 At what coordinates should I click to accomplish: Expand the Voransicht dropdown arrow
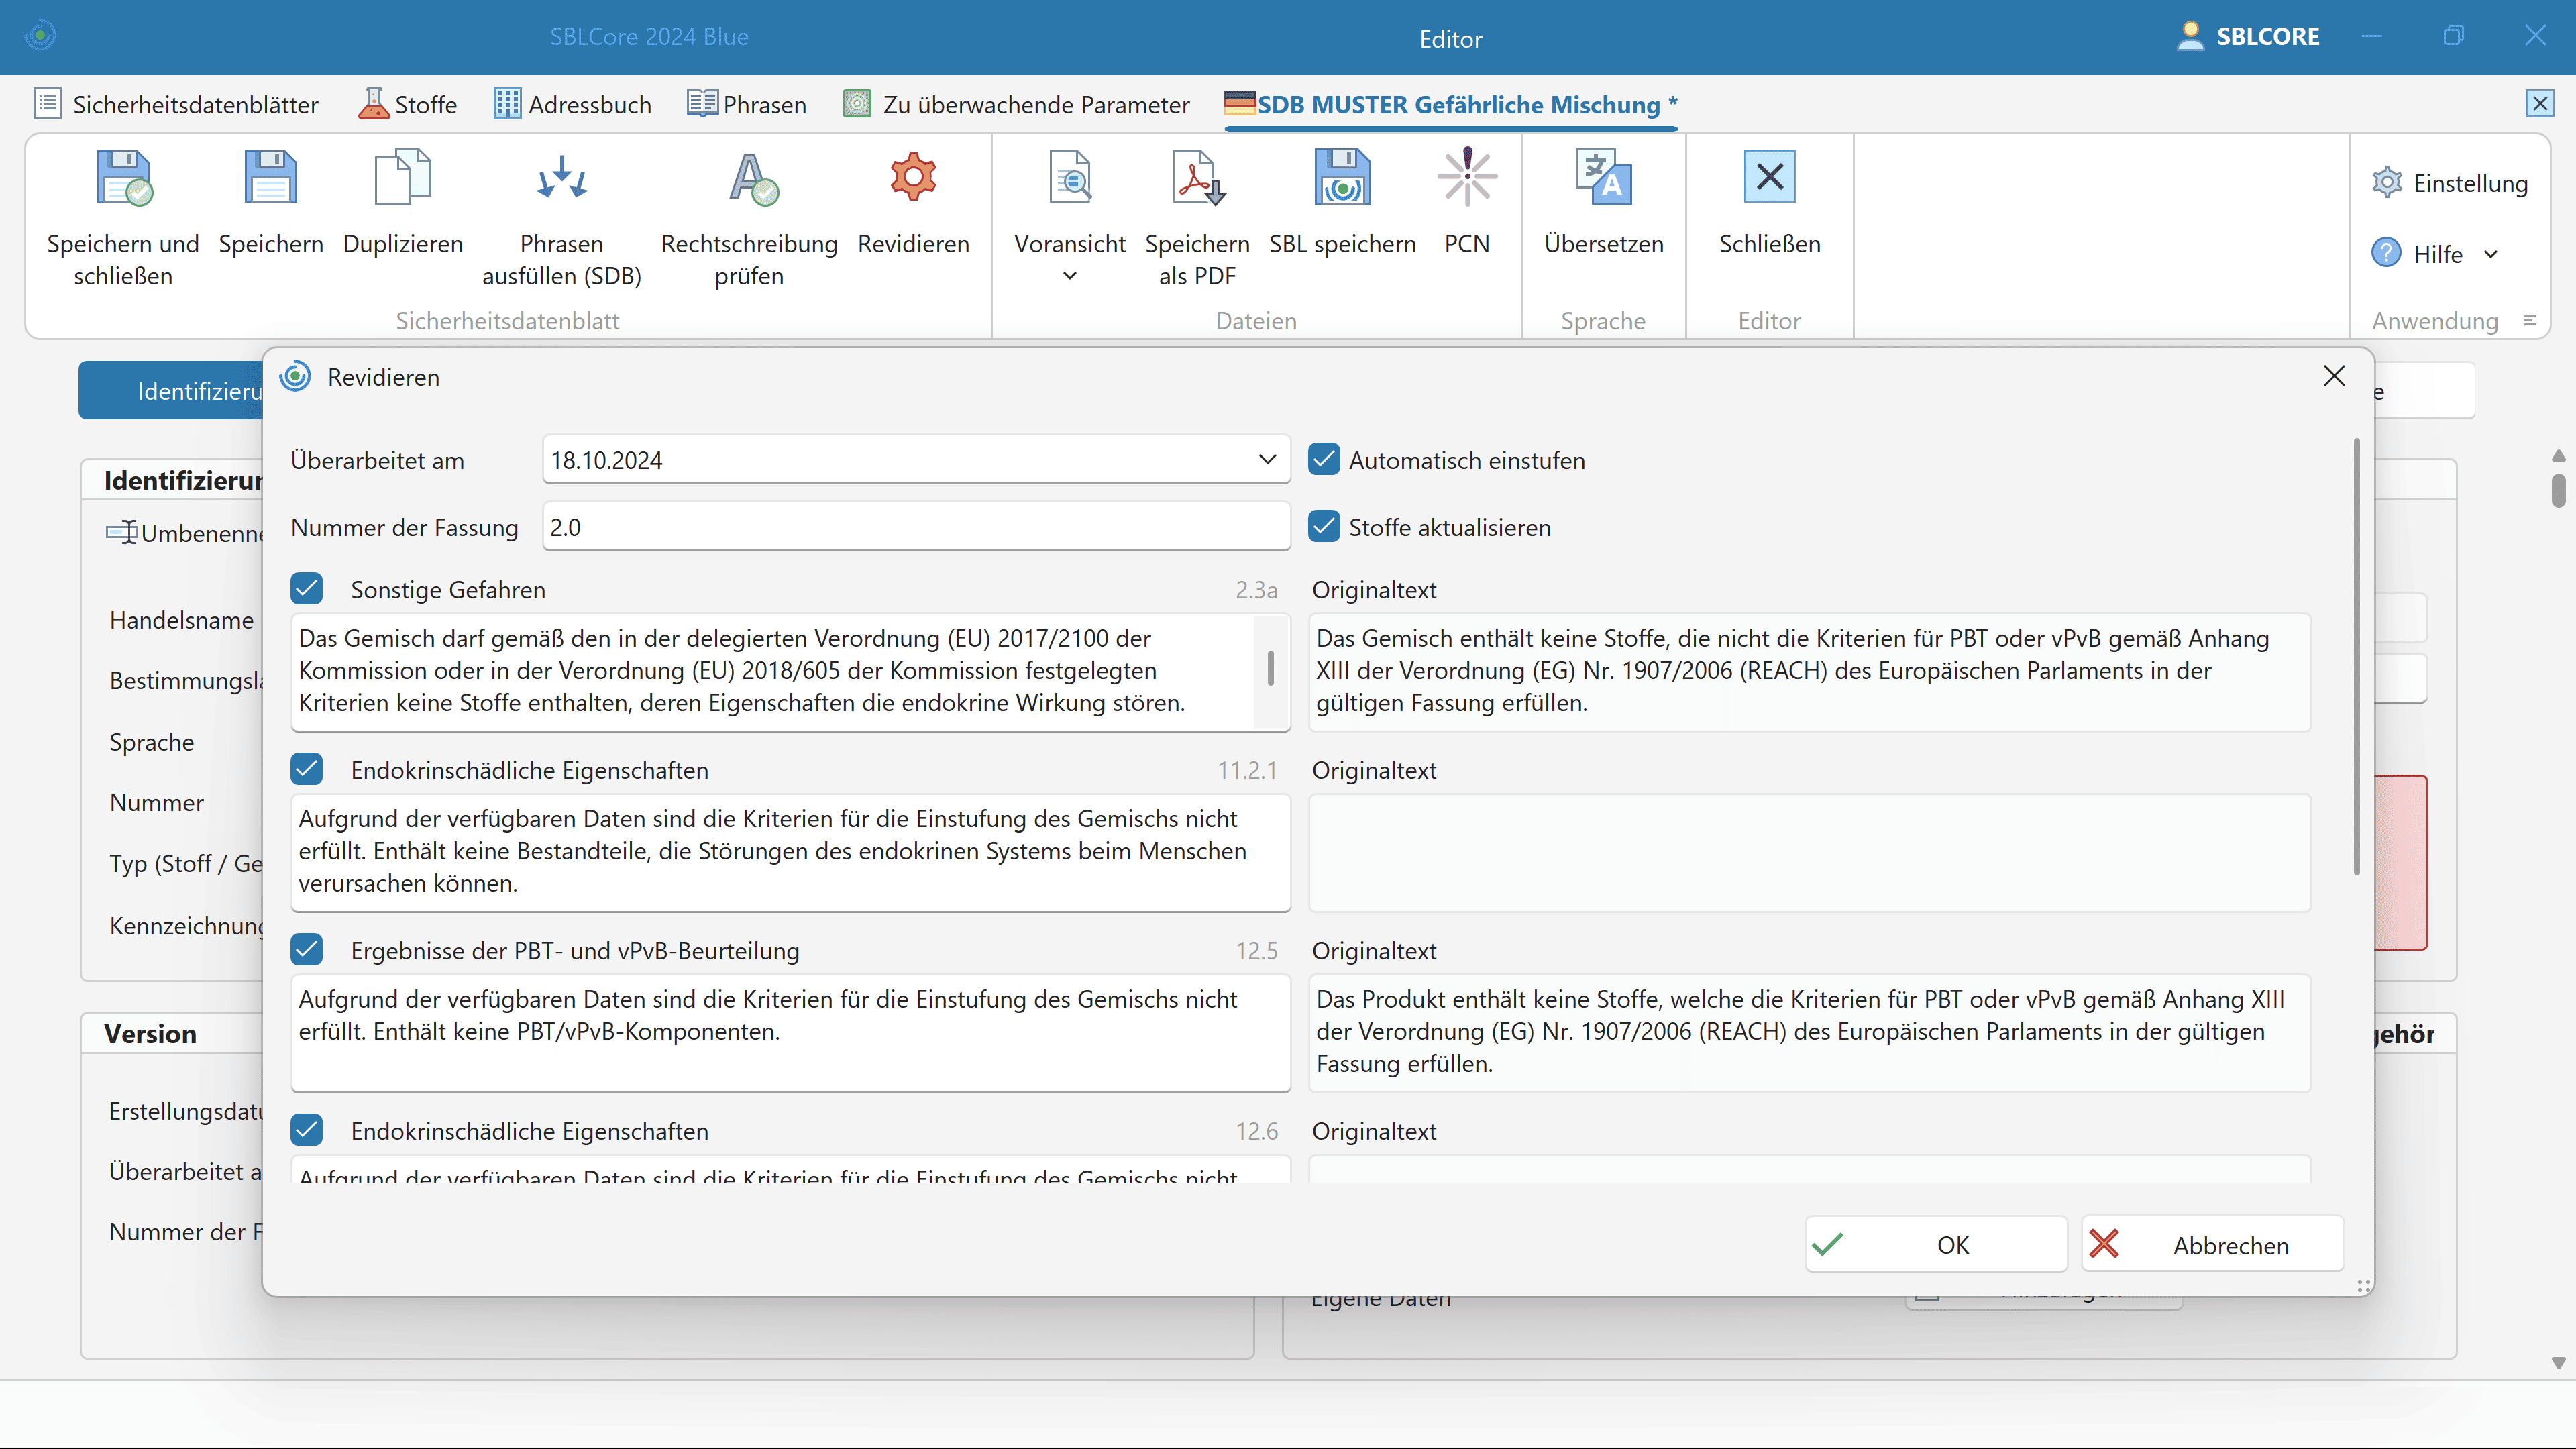tap(1069, 276)
